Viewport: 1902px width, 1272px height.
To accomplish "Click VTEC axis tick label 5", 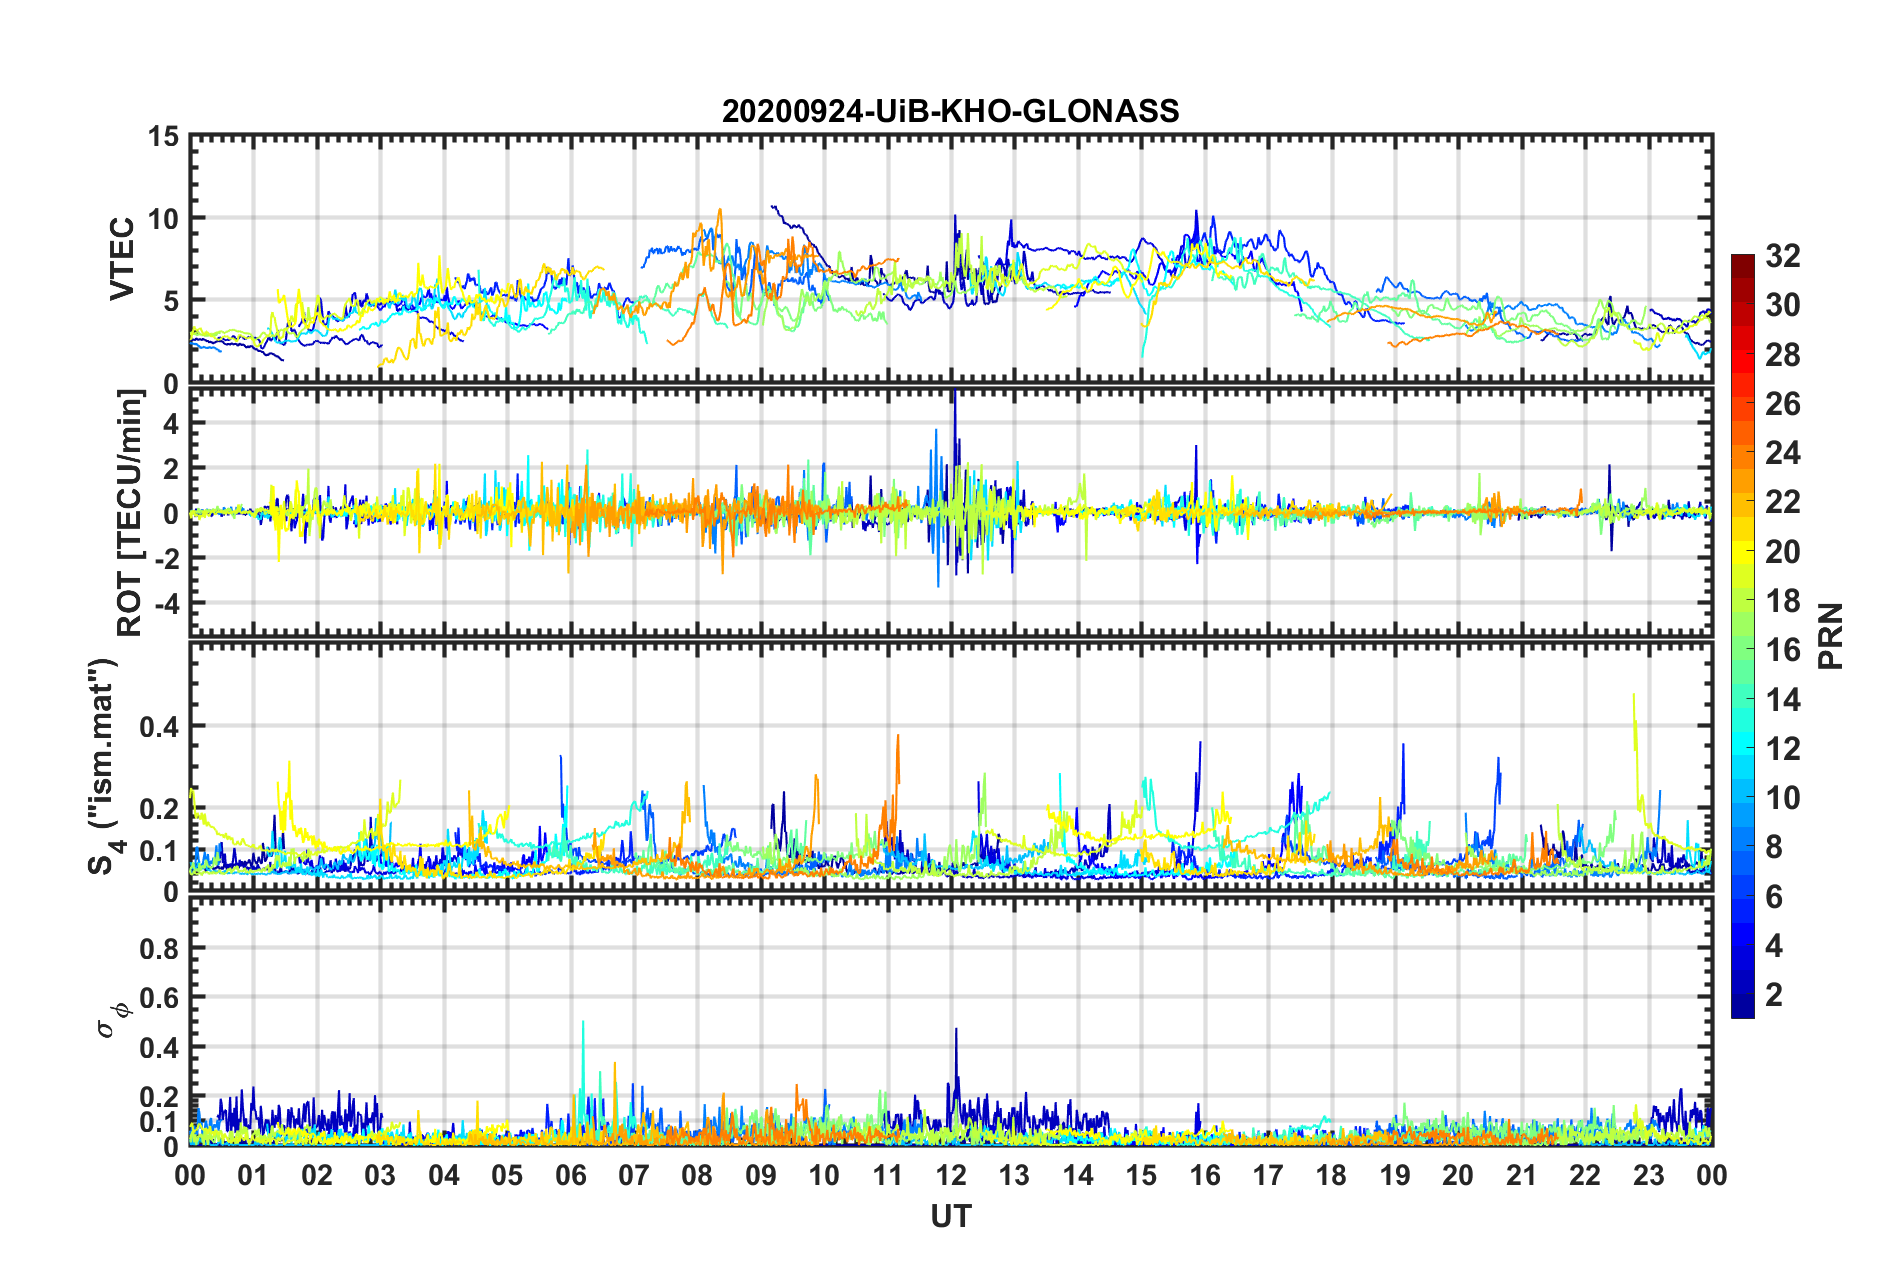I will pos(171,301).
